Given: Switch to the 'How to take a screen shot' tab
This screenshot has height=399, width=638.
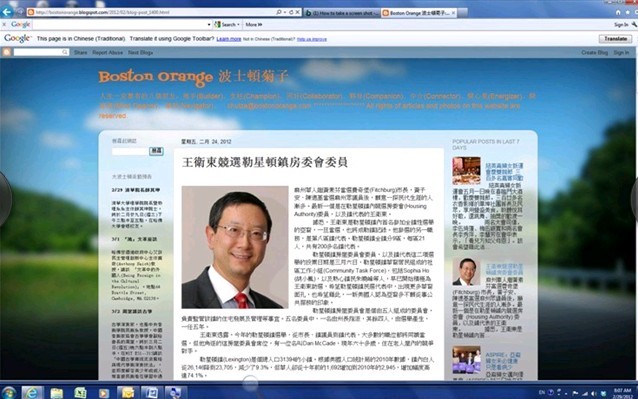Looking at the screenshot, I should tap(342, 13).
